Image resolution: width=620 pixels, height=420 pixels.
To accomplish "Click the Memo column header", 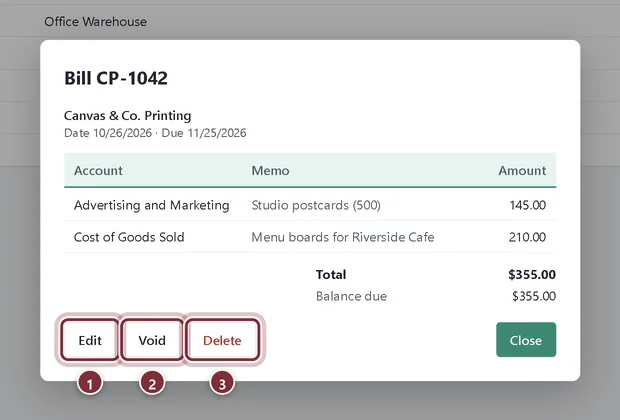I will click(x=270, y=170).
